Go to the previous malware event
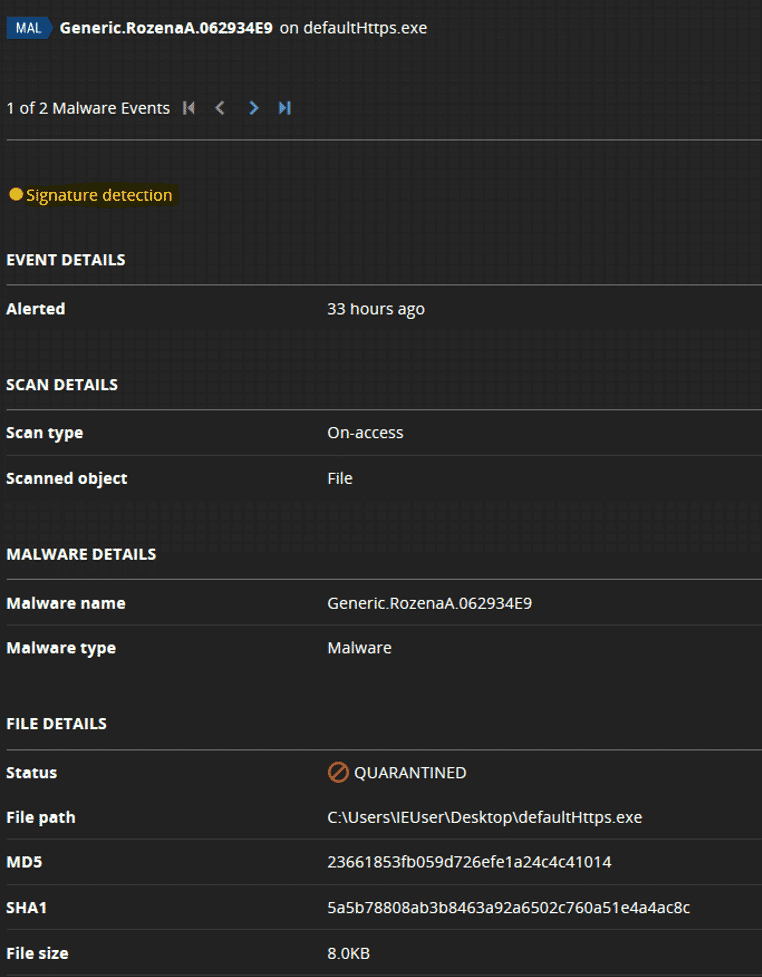762x977 pixels. point(221,107)
